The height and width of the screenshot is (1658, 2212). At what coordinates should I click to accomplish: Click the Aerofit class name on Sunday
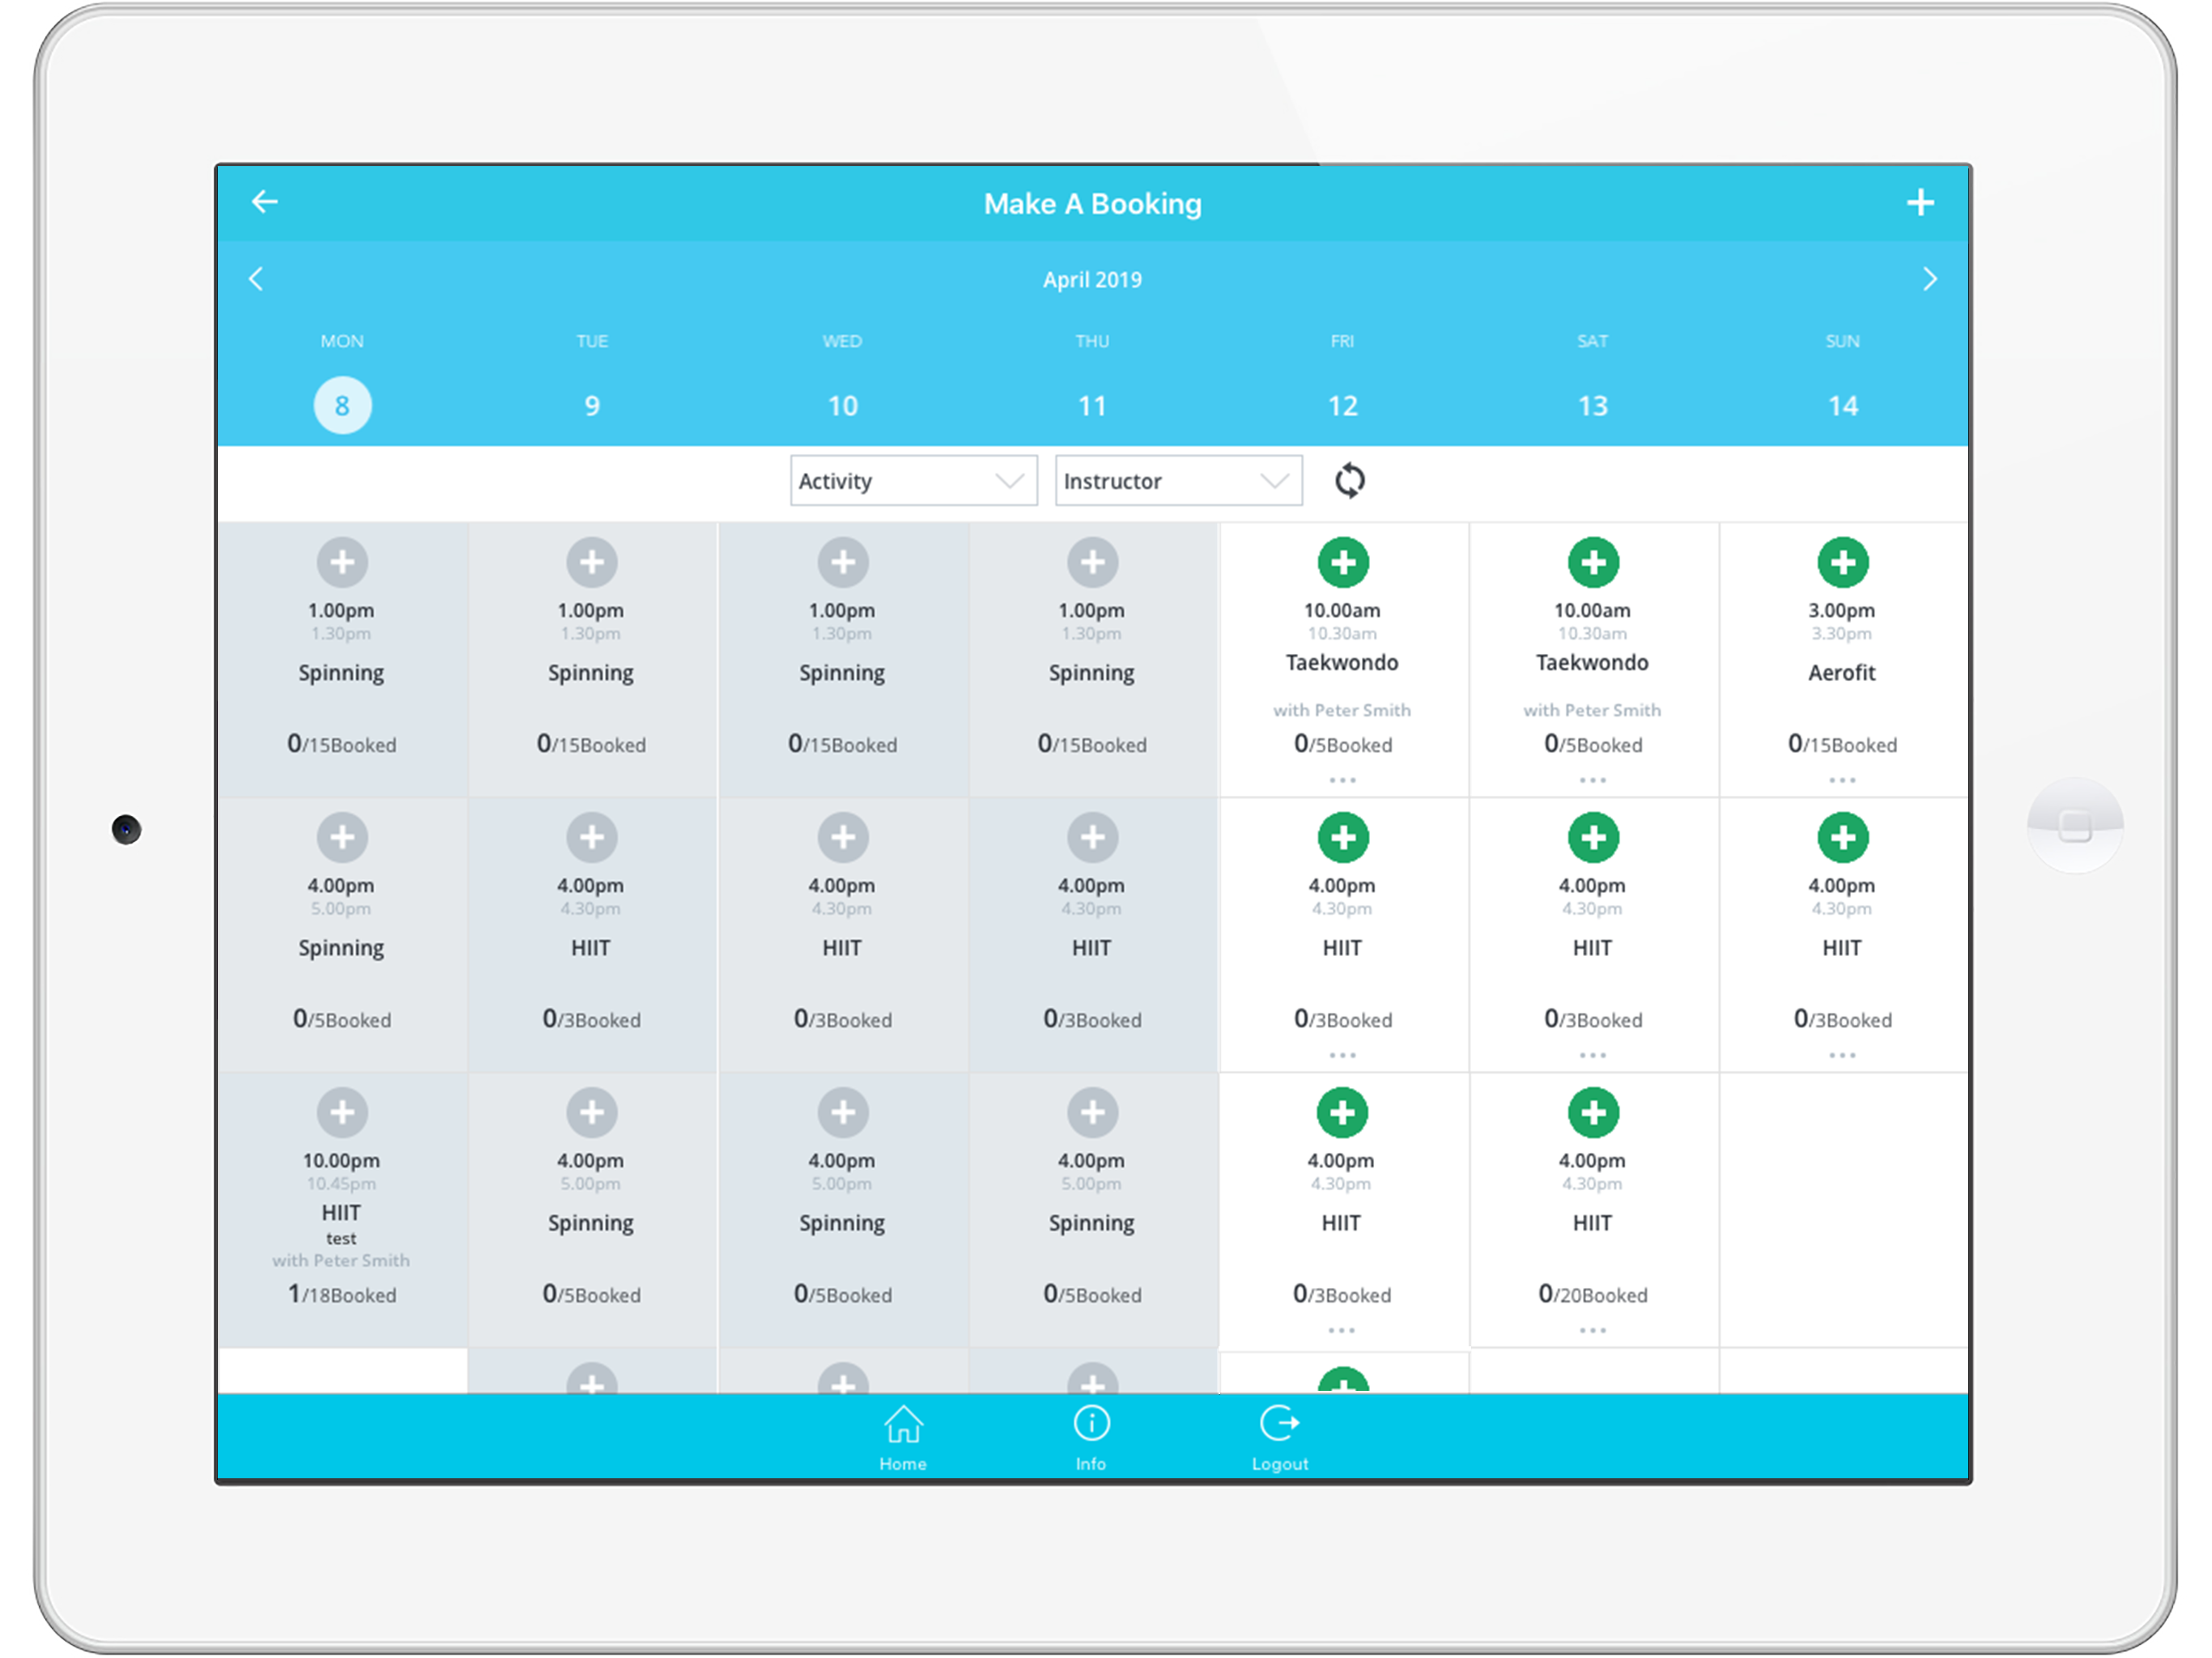coord(1842,673)
